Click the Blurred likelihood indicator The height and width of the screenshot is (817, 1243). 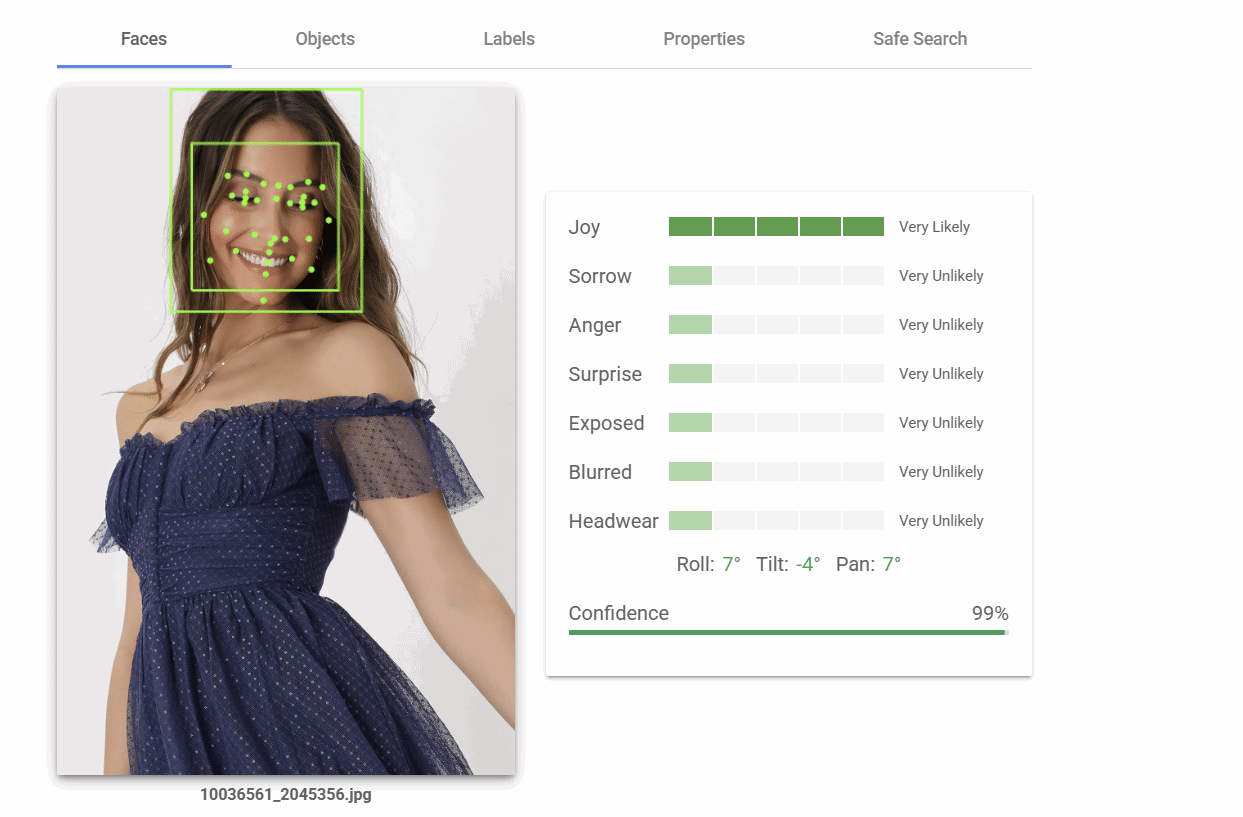tap(777, 471)
